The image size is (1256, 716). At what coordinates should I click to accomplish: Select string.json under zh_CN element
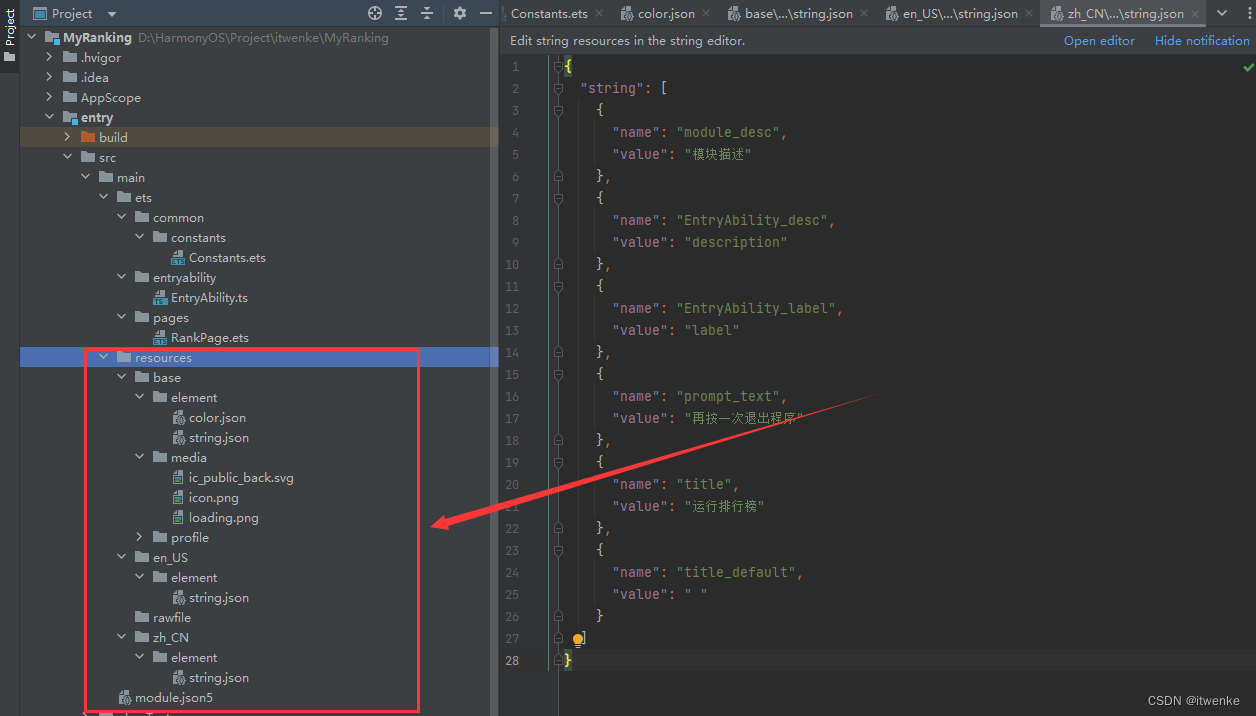(x=219, y=678)
